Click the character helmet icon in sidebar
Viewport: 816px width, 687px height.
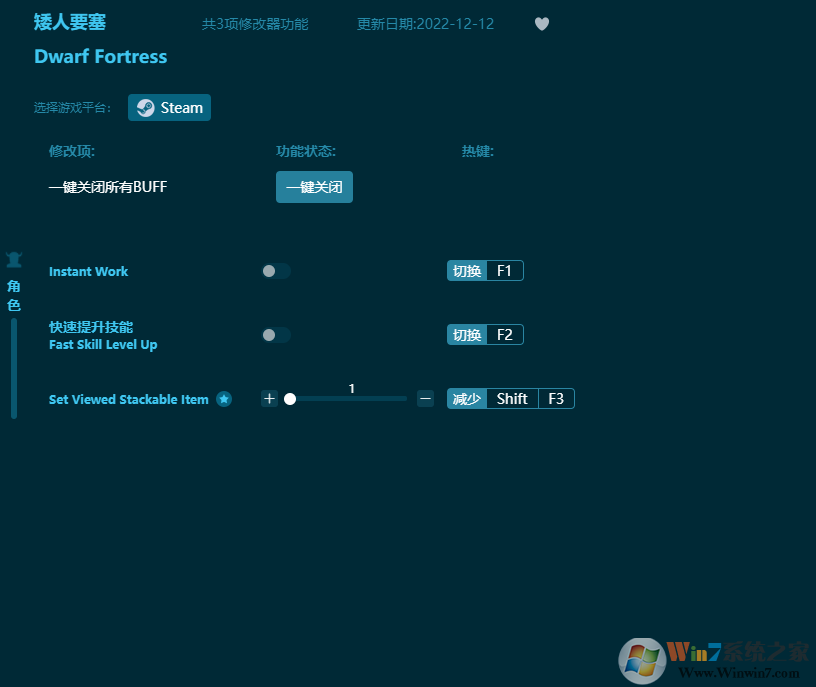(14, 259)
